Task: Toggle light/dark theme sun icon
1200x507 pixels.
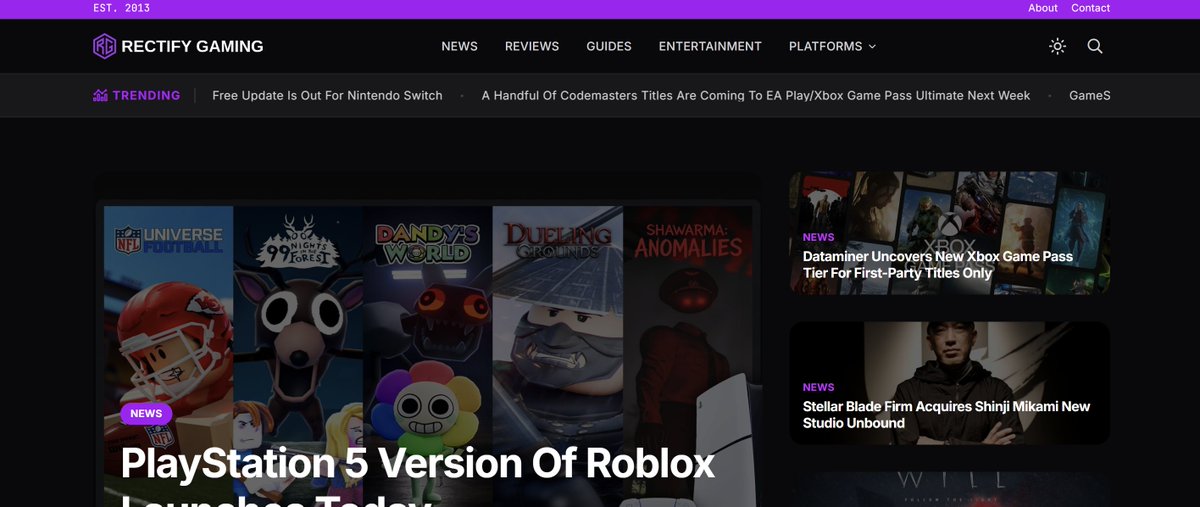Action: [1057, 46]
